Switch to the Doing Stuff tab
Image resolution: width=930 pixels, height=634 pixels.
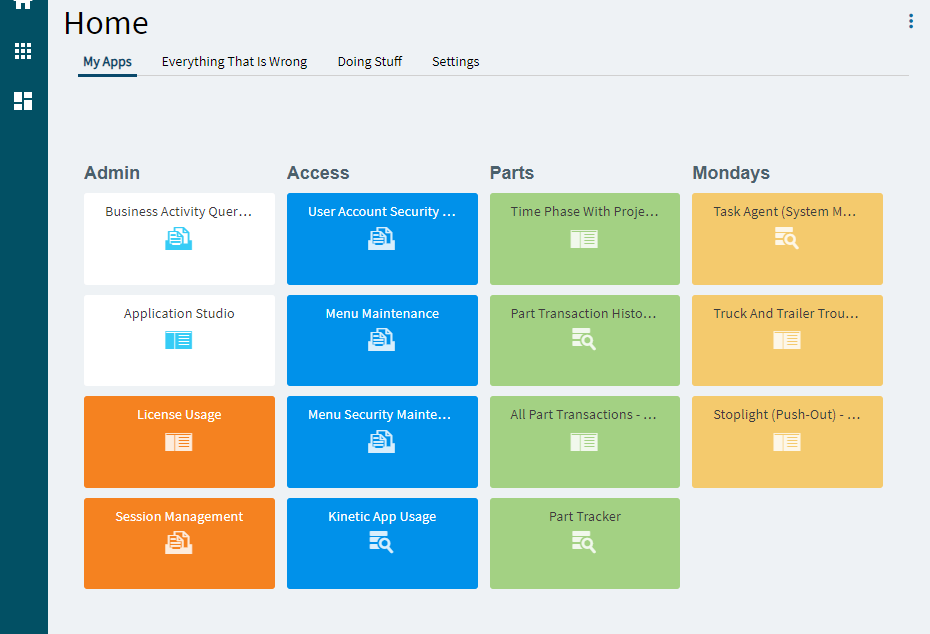370,62
